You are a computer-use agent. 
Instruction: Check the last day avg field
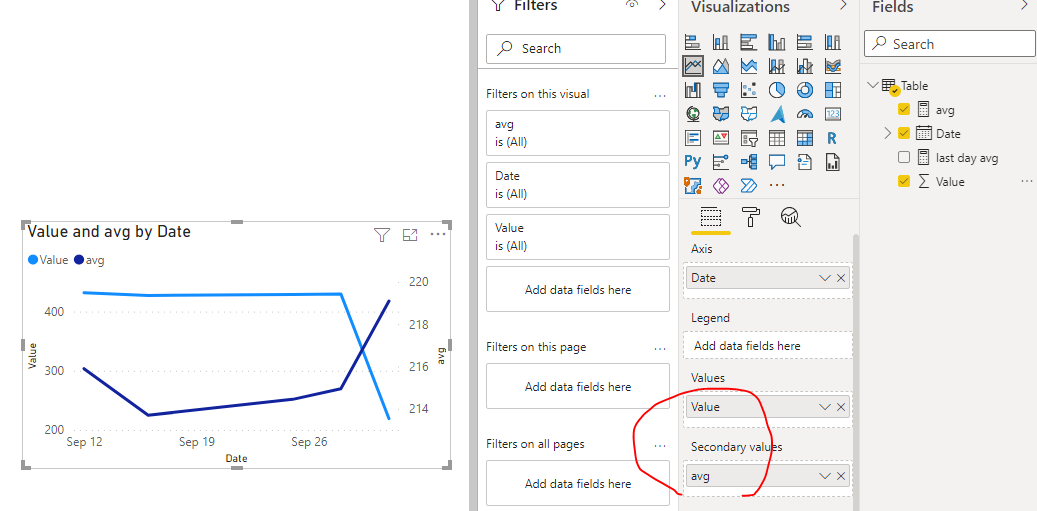pyautogui.click(x=904, y=157)
